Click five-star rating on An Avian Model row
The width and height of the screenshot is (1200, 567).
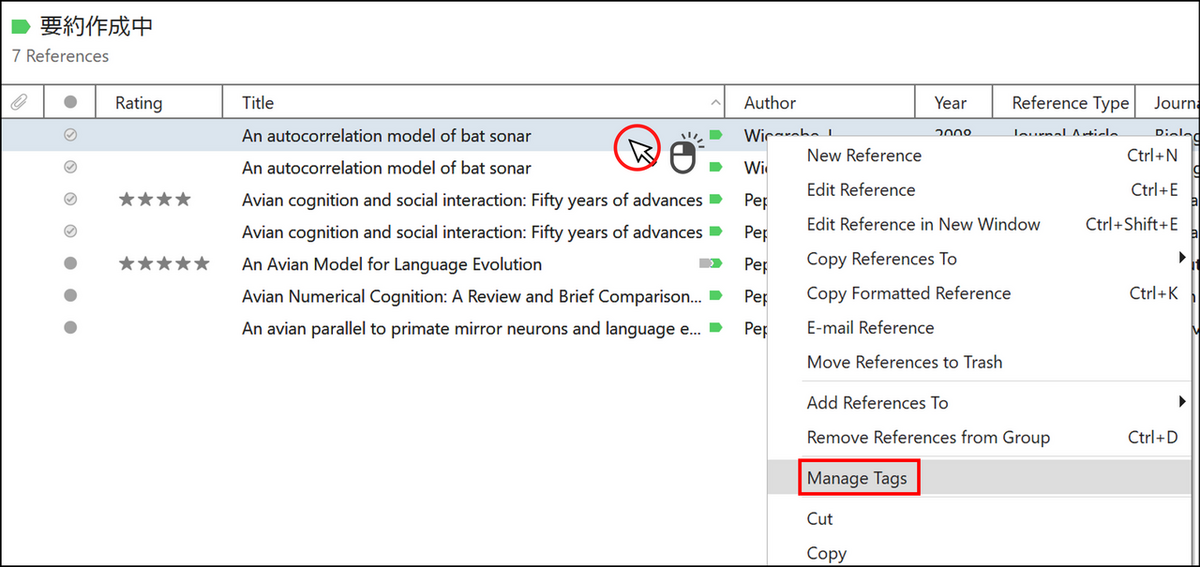tap(164, 264)
